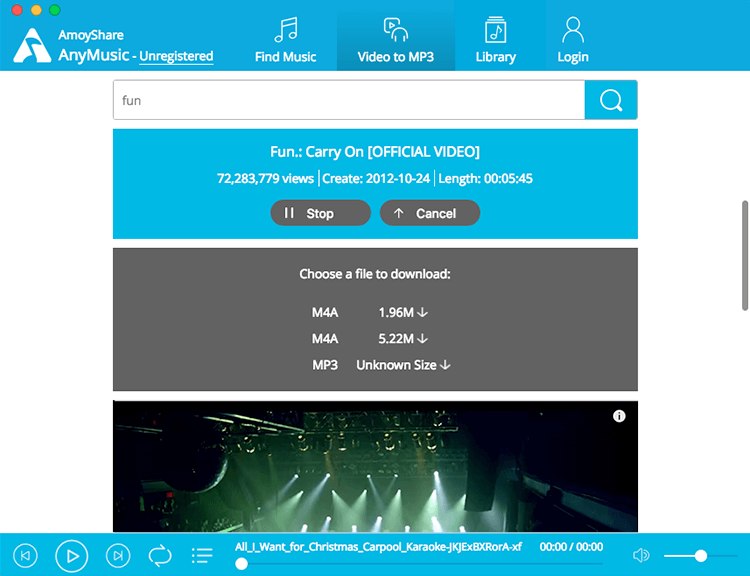Stop the Carry On preview
Image resolution: width=750 pixels, height=576 pixels.
pos(320,213)
